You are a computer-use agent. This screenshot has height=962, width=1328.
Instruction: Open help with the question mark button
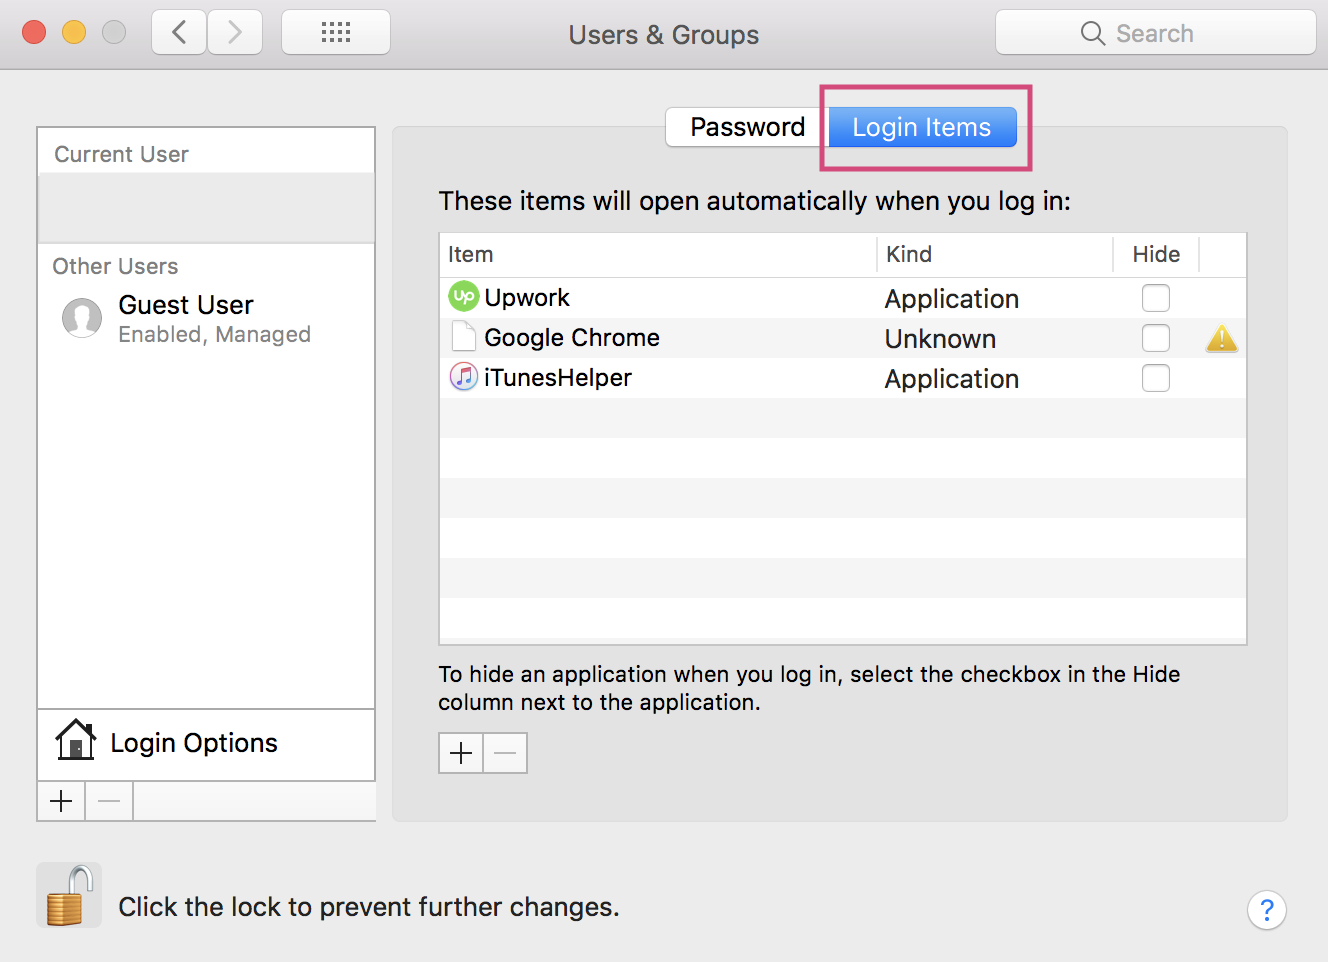tap(1266, 910)
